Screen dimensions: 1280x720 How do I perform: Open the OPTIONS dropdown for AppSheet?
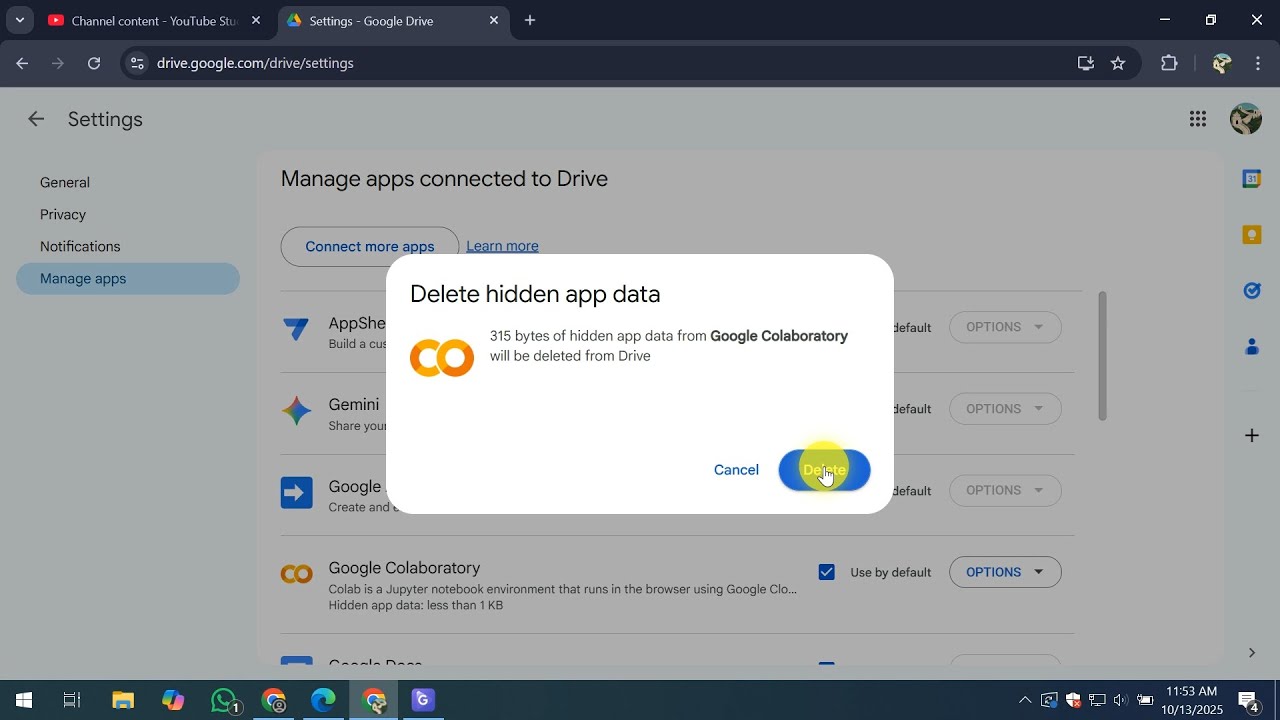(x=1005, y=327)
